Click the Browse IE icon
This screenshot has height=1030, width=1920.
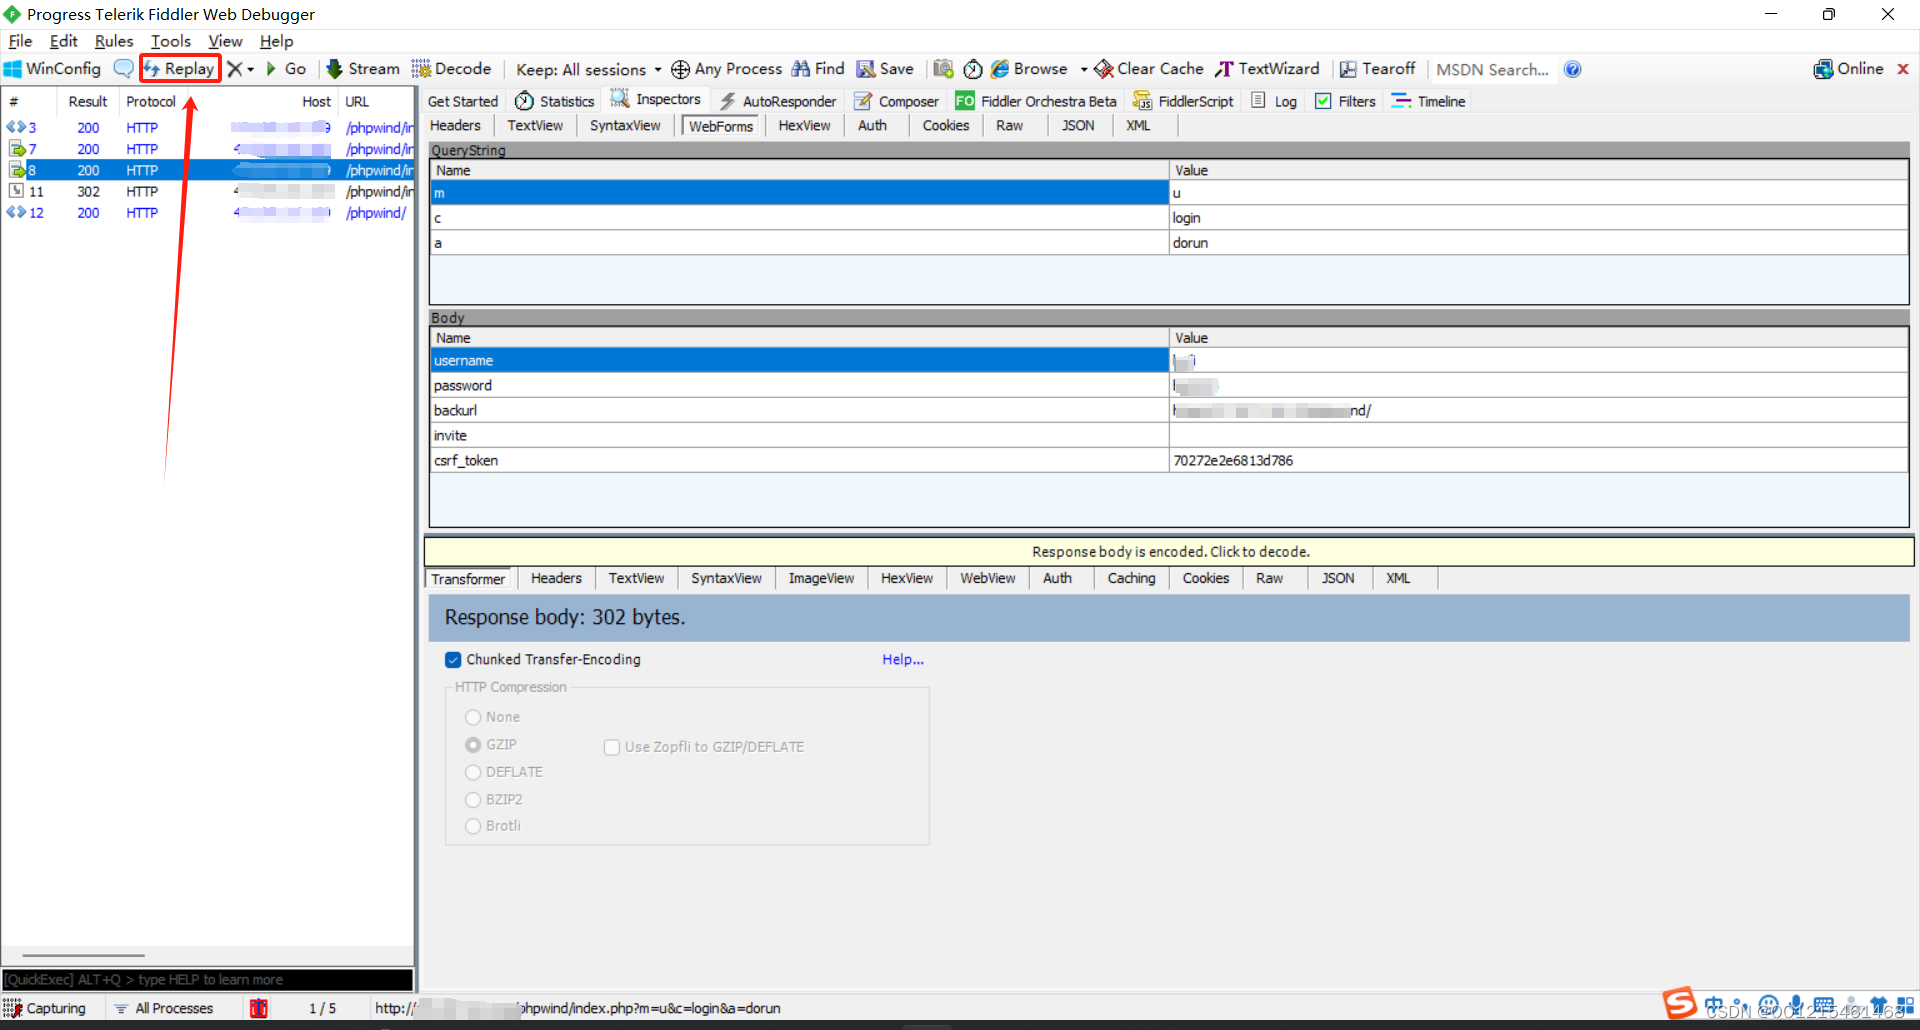point(1000,69)
